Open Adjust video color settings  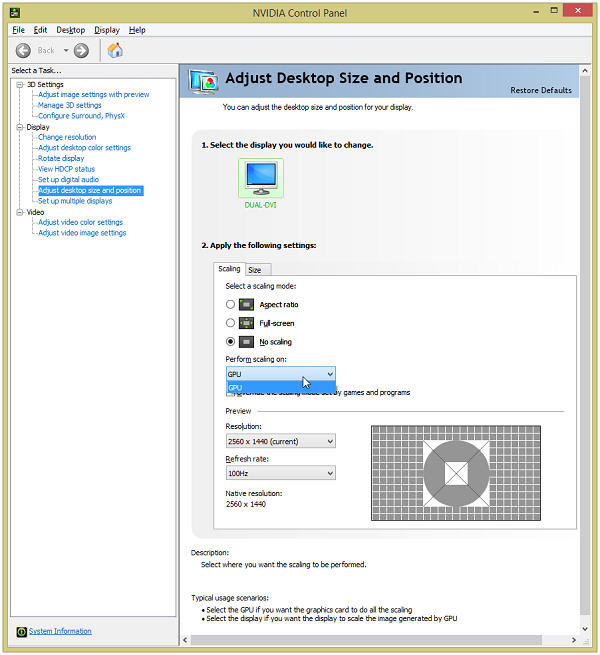81,222
